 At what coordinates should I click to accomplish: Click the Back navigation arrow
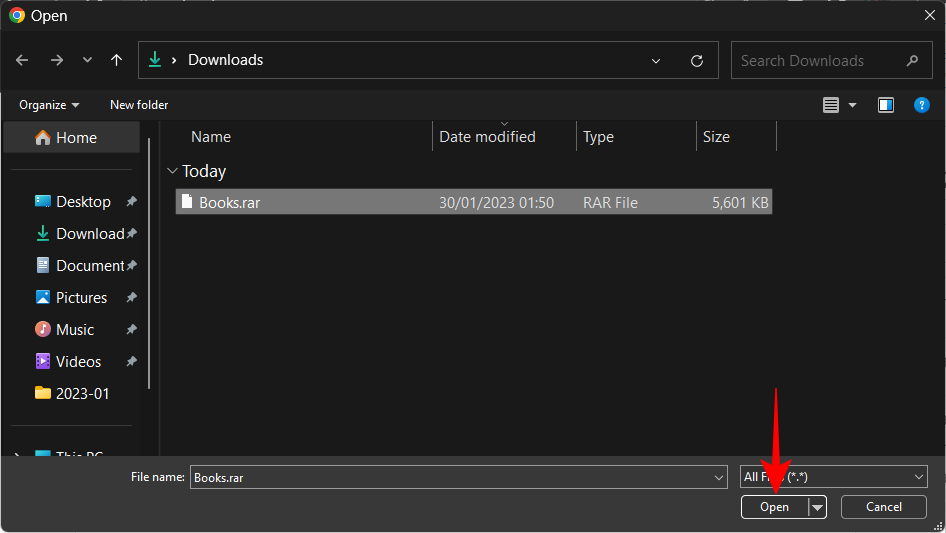22,60
